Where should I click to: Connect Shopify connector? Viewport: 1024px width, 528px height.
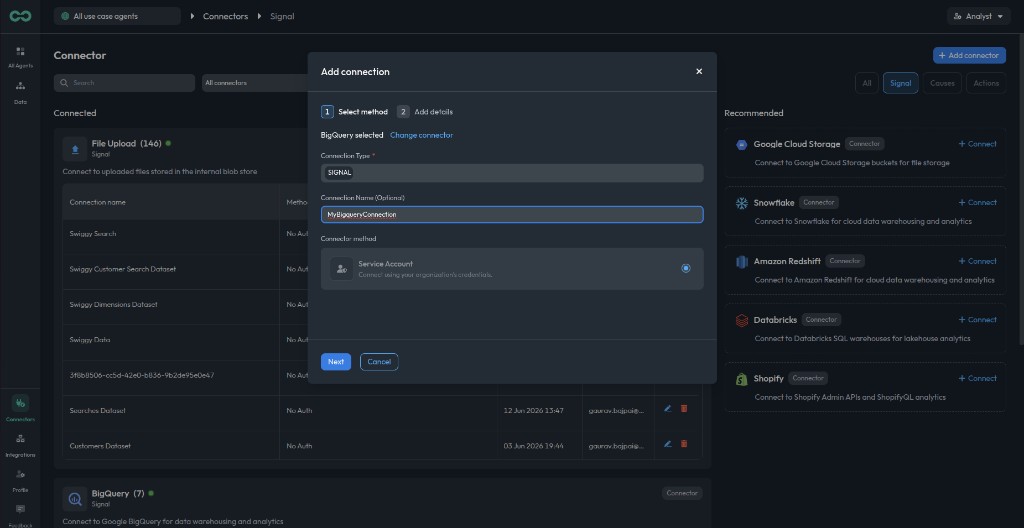pyautogui.click(x=977, y=378)
